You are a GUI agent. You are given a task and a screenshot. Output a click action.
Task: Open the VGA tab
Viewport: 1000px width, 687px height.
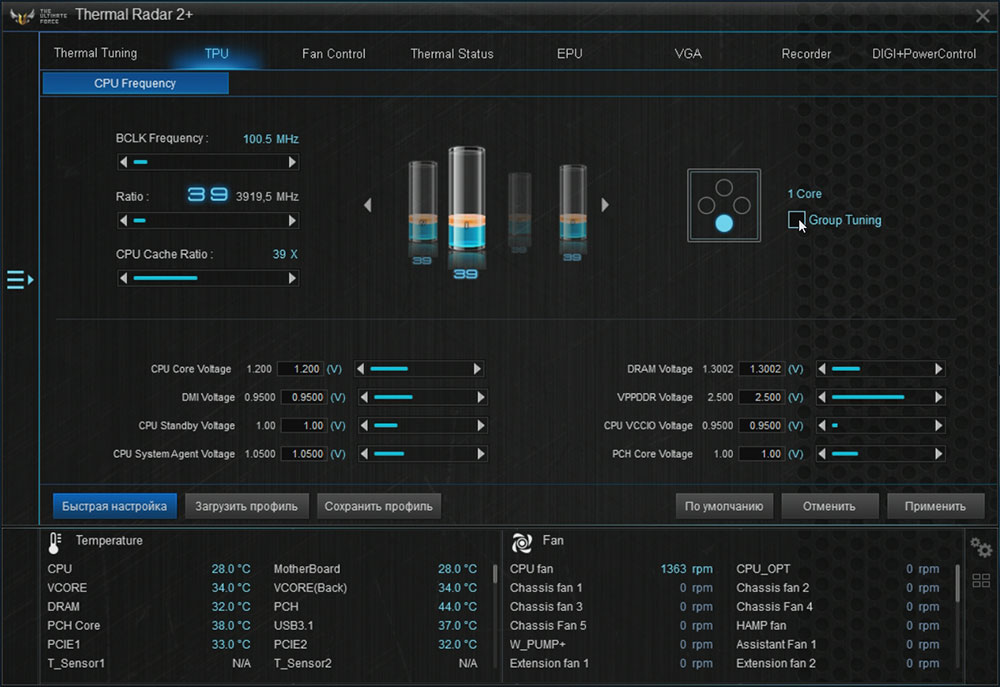(688, 54)
